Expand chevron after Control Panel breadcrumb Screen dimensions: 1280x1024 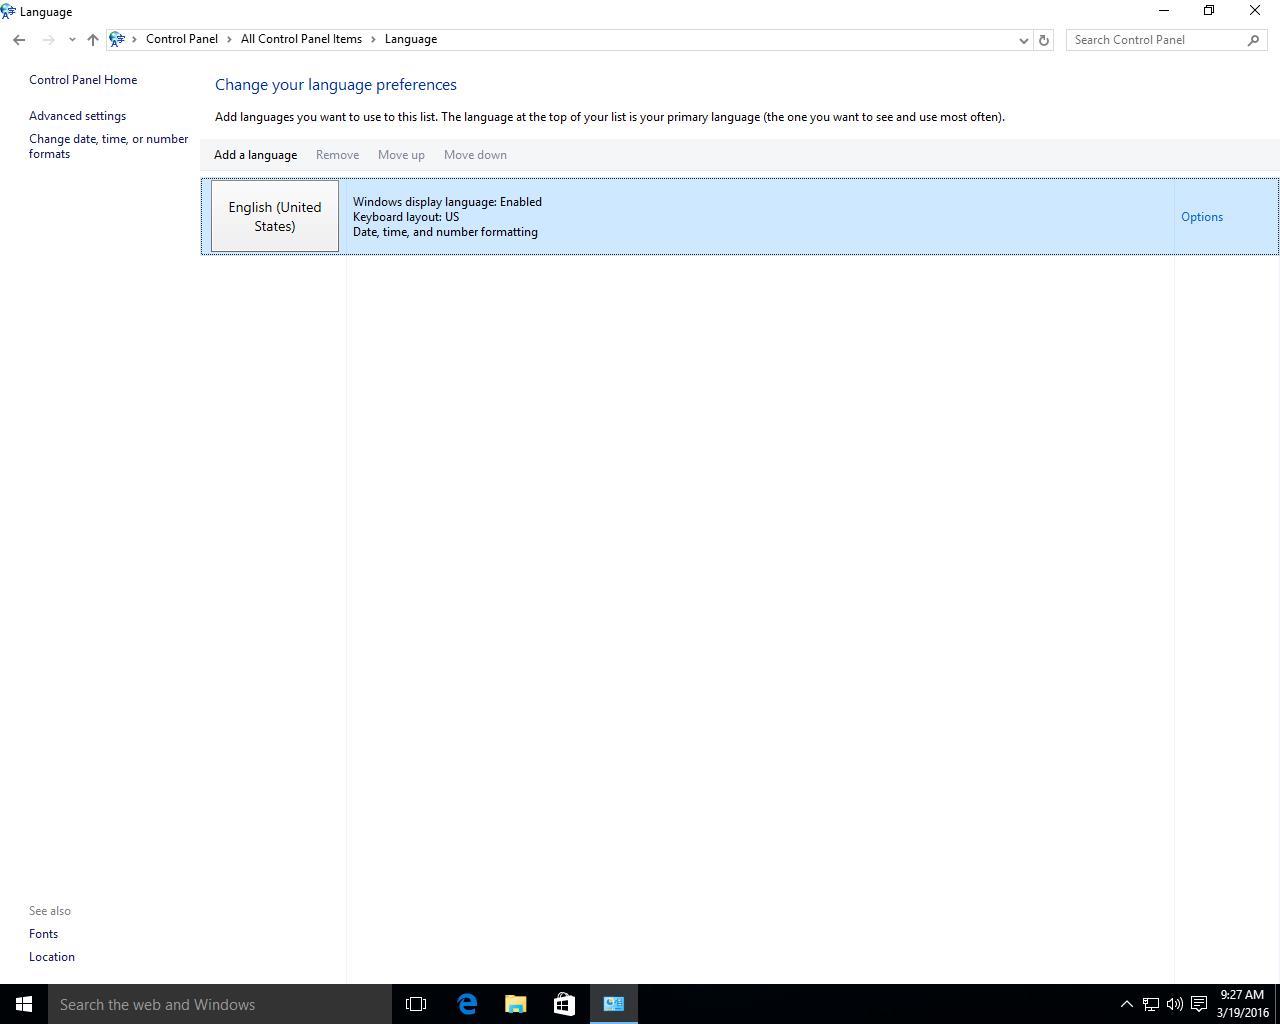229,39
